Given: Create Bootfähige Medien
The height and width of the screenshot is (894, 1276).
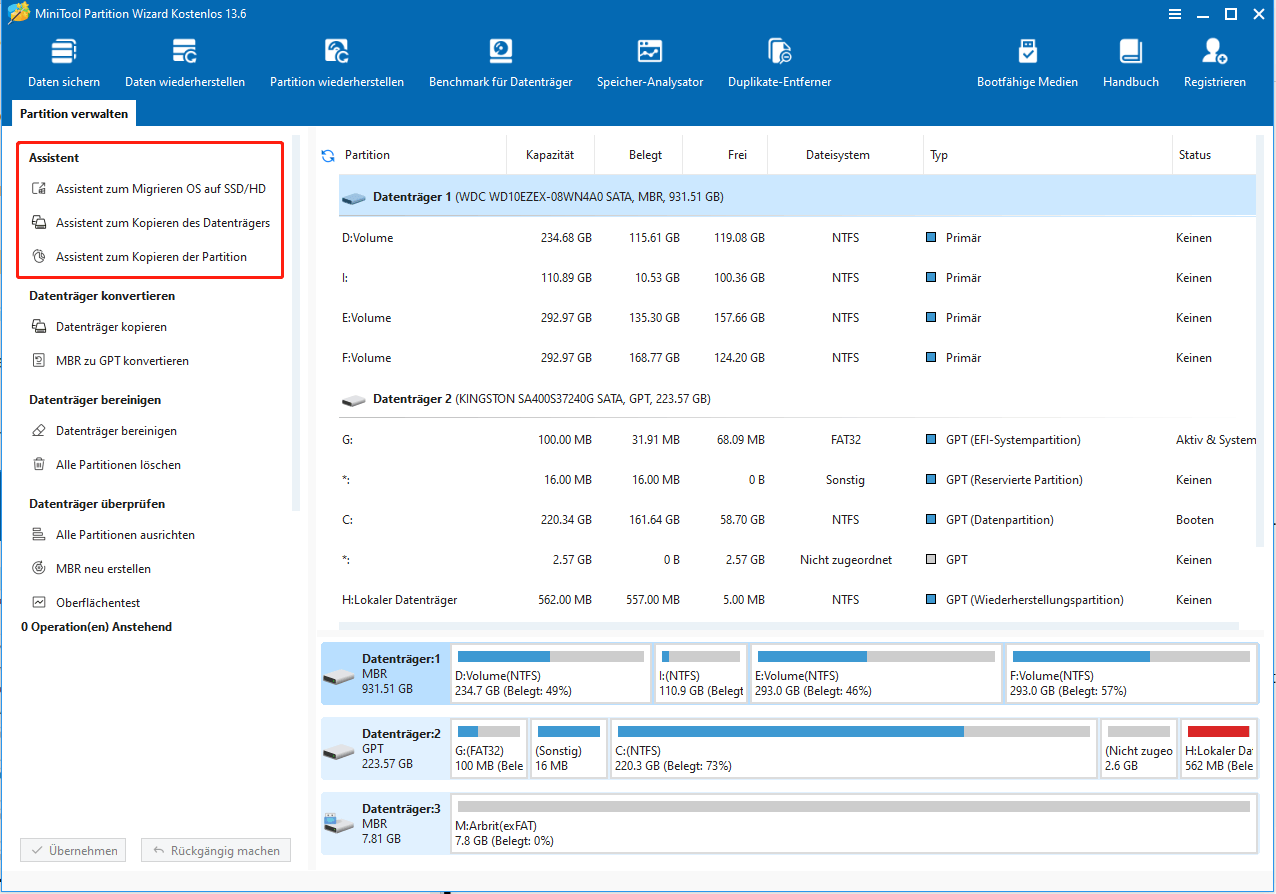Looking at the screenshot, I should [1027, 64].
